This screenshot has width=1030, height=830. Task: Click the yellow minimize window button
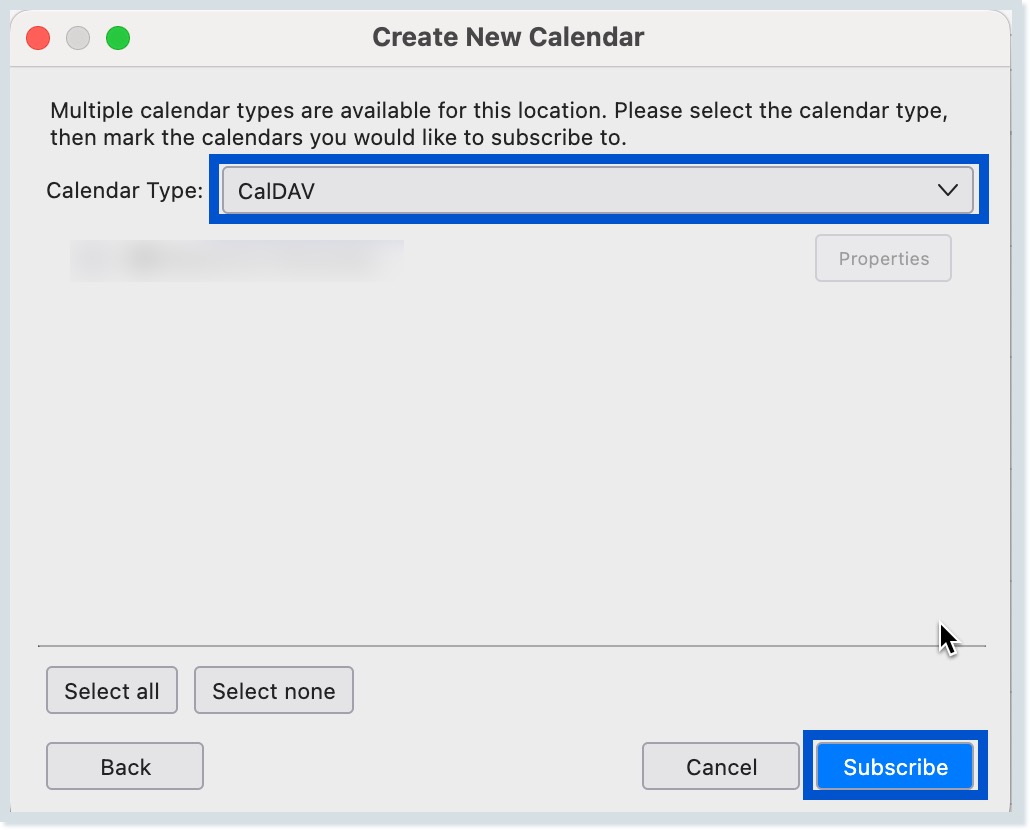click(x=78, y=38)
